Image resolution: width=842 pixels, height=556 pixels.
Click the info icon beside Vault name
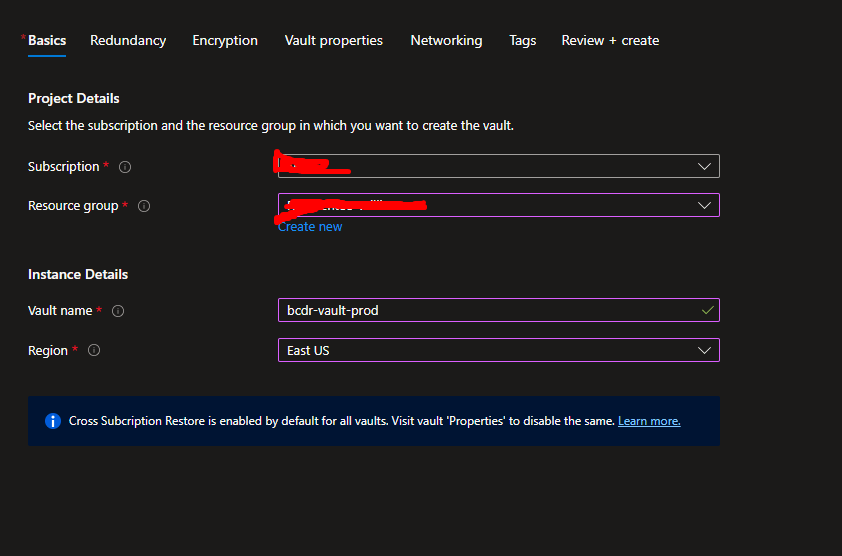pos(118,311)
